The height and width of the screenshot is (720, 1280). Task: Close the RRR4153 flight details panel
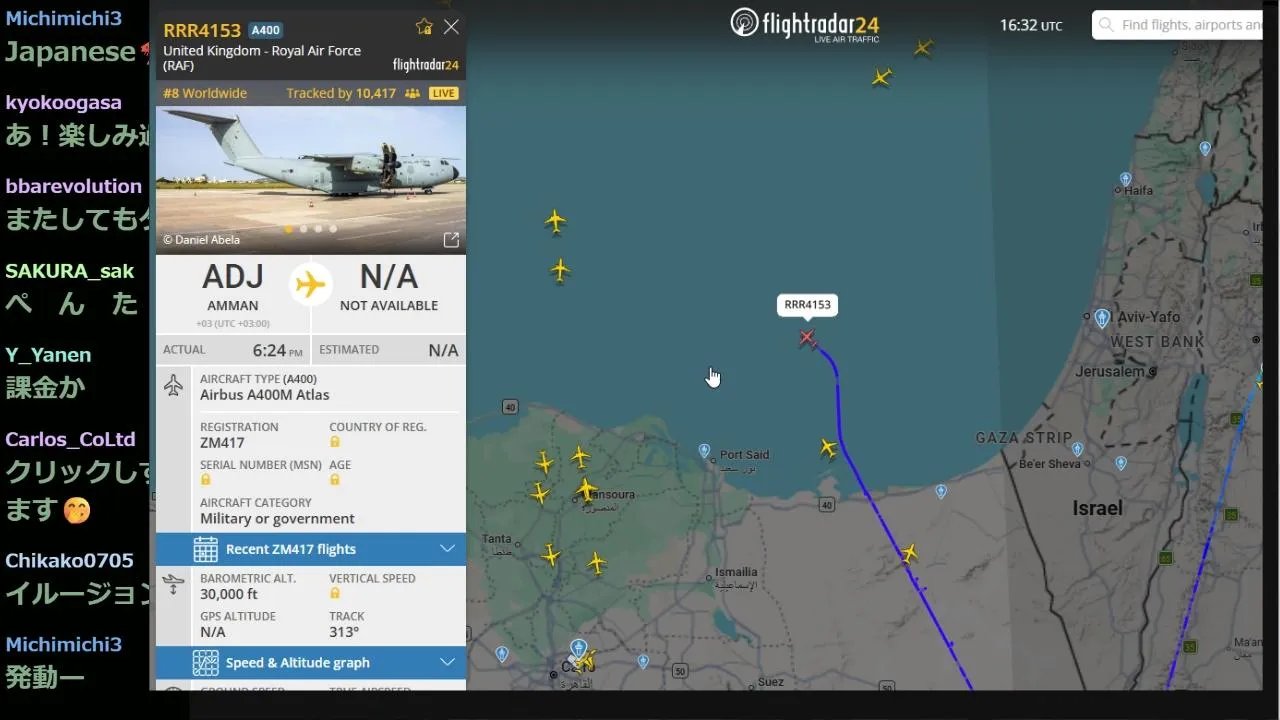pos(451,27)
